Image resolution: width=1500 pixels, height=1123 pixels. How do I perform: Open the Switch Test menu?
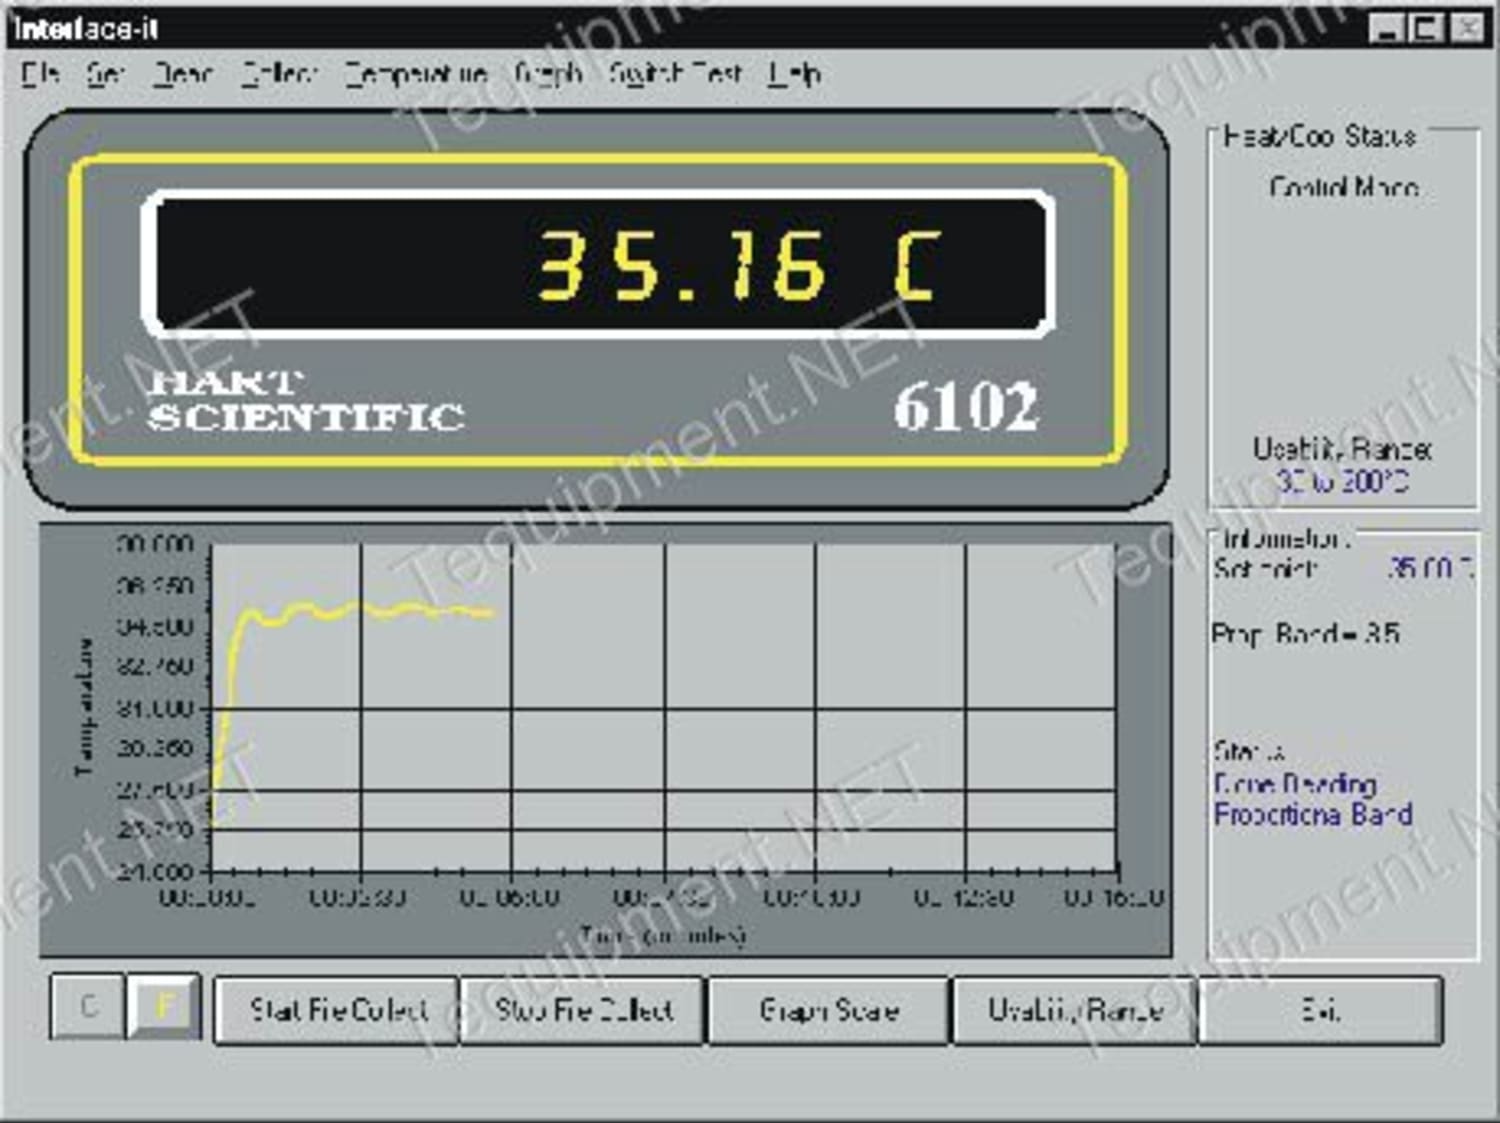coord(675,74)
